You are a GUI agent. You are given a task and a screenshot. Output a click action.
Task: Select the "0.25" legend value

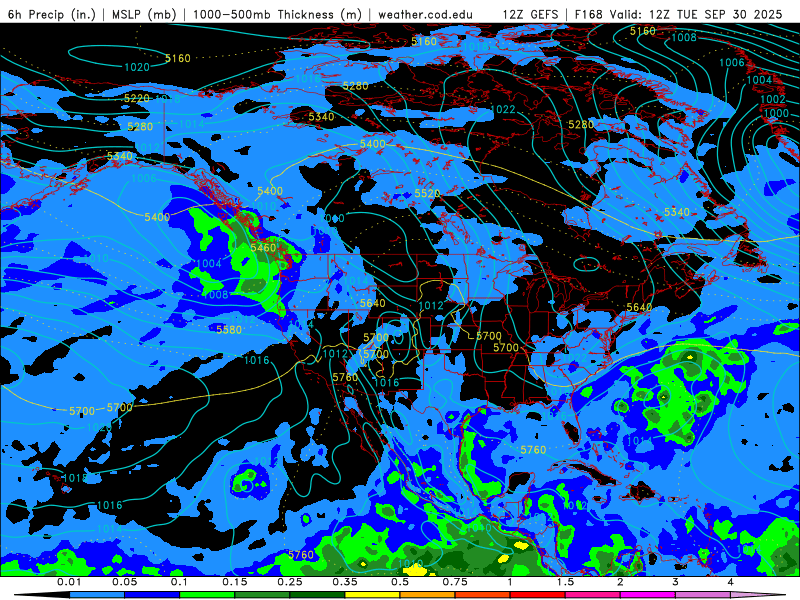[290, 582]
